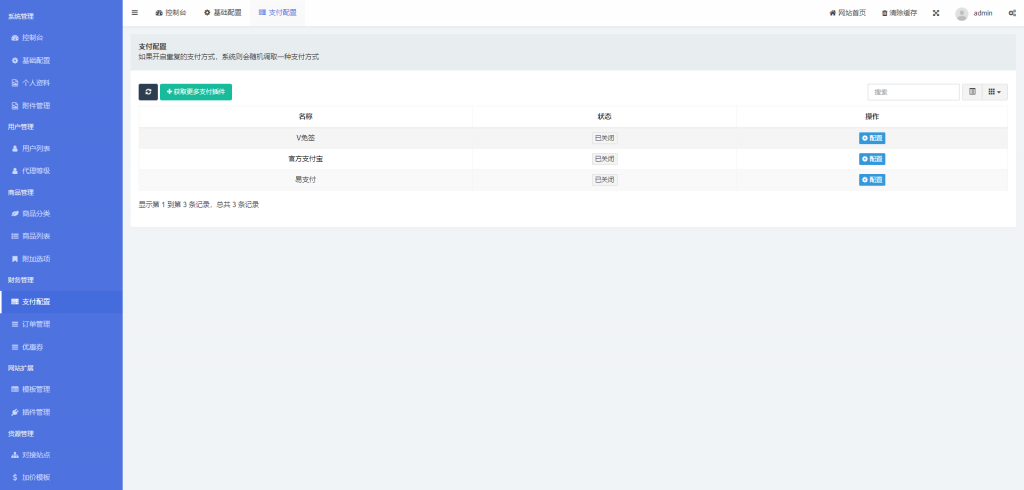Select the 官方支付宝 name cell

tap(306, 159)
